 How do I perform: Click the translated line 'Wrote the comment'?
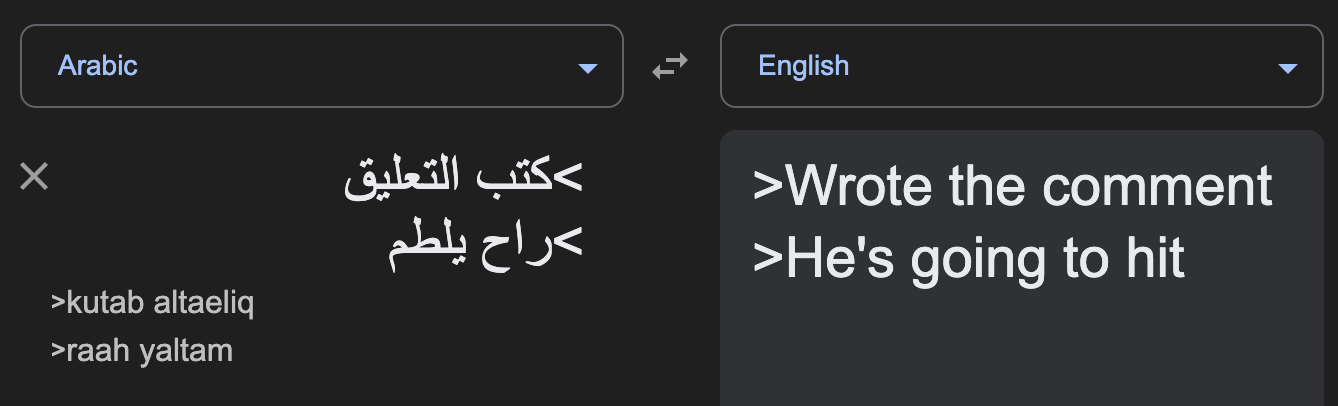click(1012, 185)
